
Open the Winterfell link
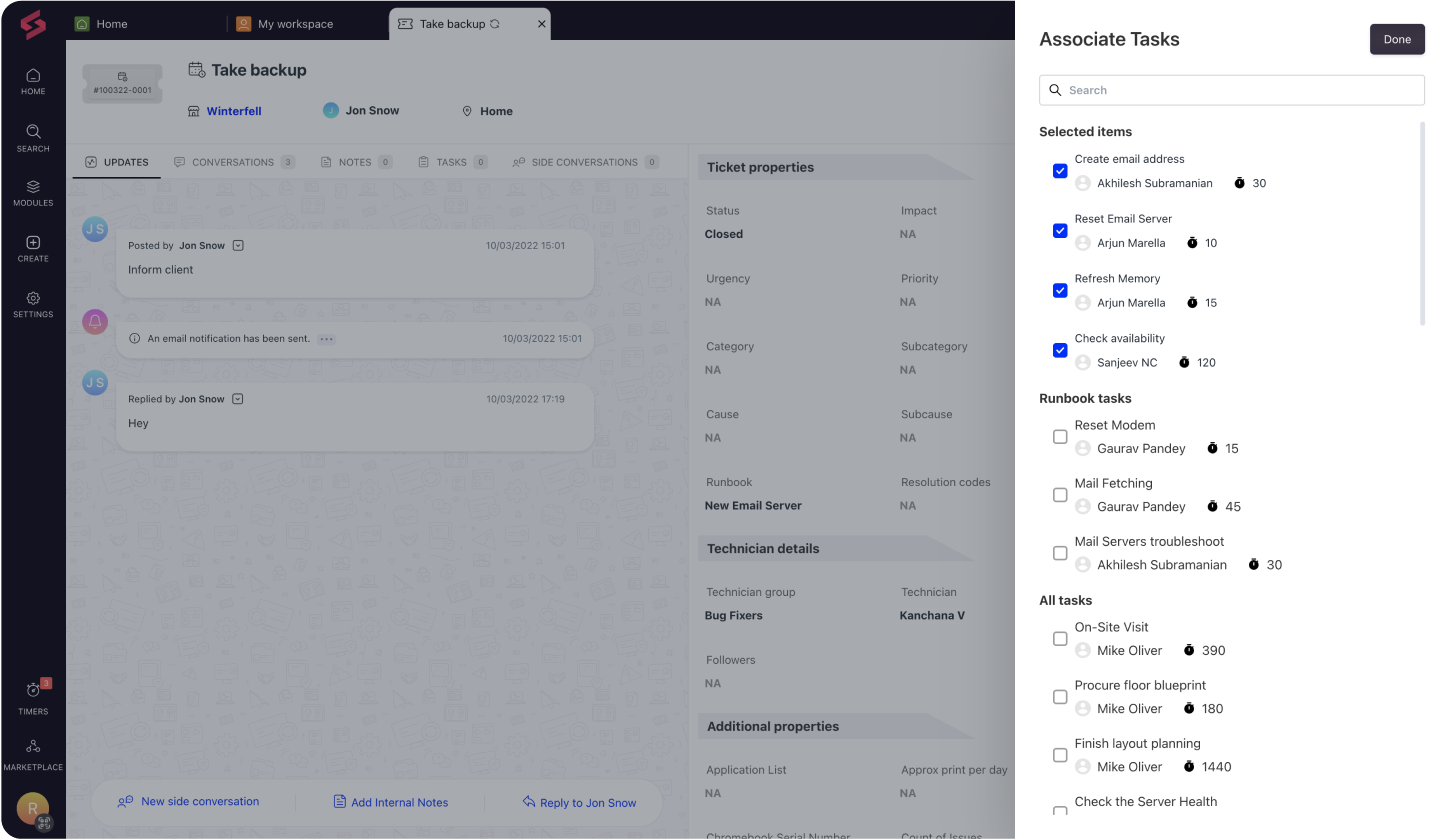coord(233,111)
